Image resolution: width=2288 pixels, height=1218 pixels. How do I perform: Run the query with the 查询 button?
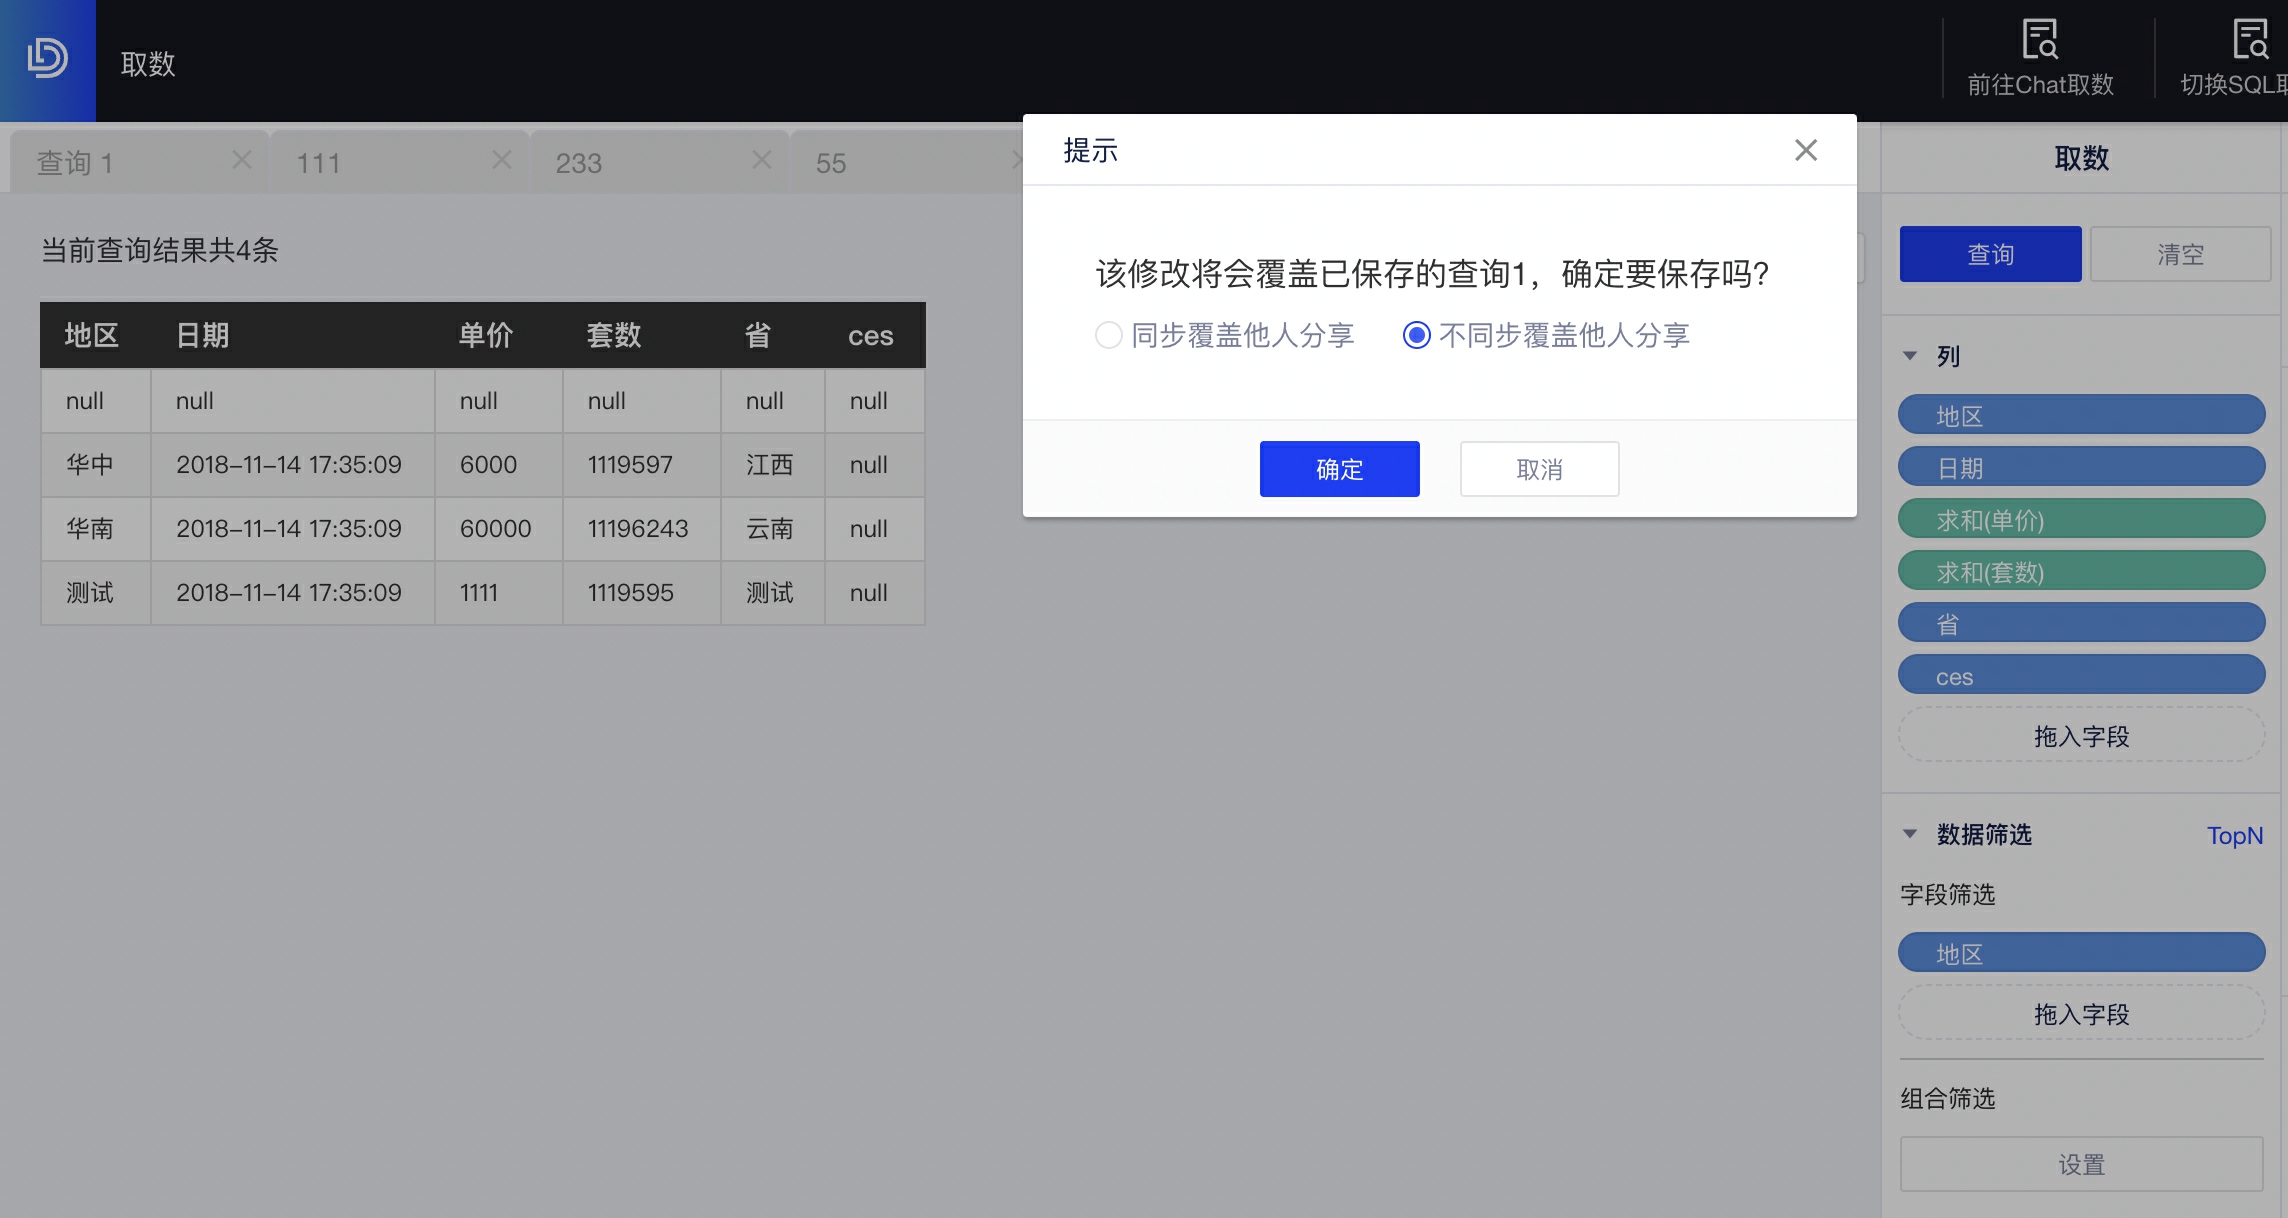coord(1989,254)
